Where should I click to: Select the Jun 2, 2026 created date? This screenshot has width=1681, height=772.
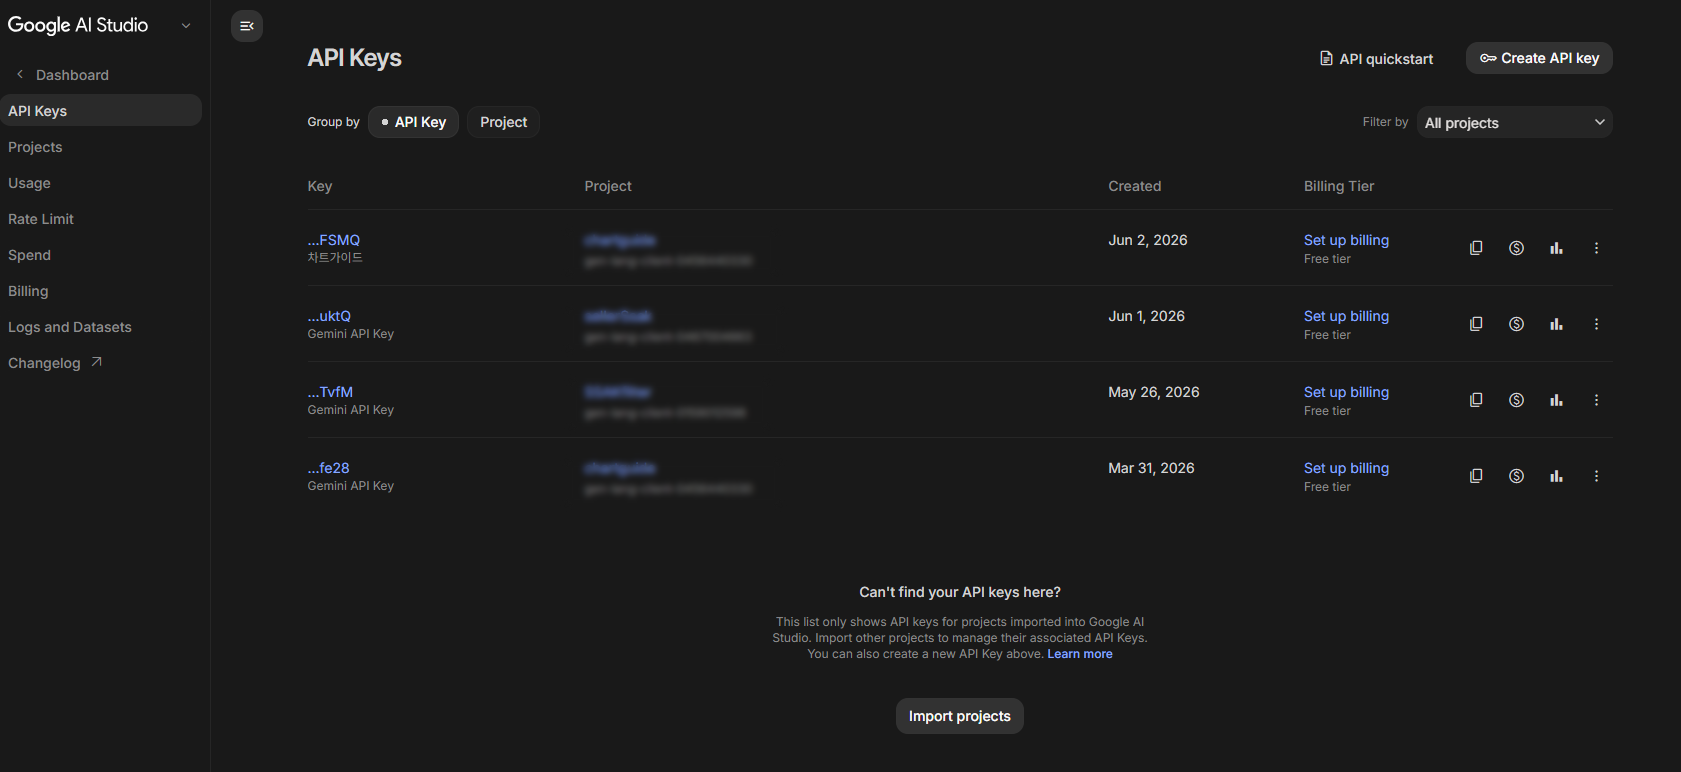click(1148, 240)
